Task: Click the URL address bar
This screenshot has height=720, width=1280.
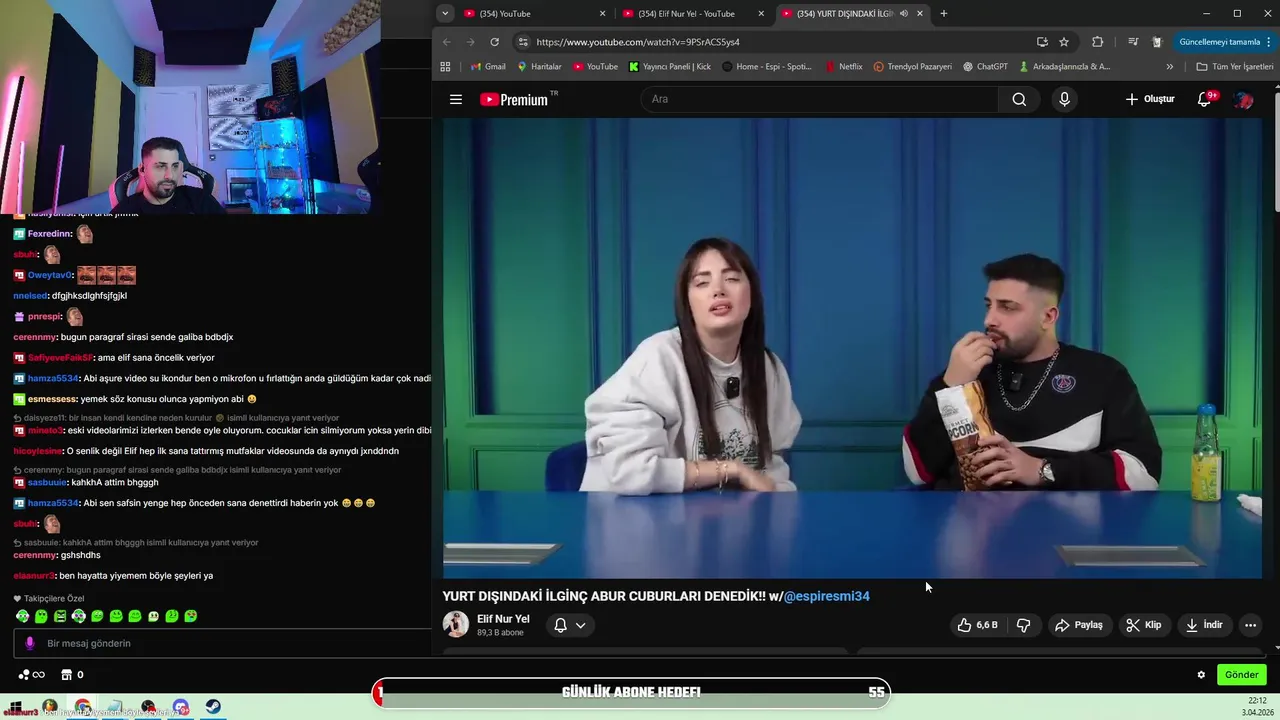Action: point(780,42)
